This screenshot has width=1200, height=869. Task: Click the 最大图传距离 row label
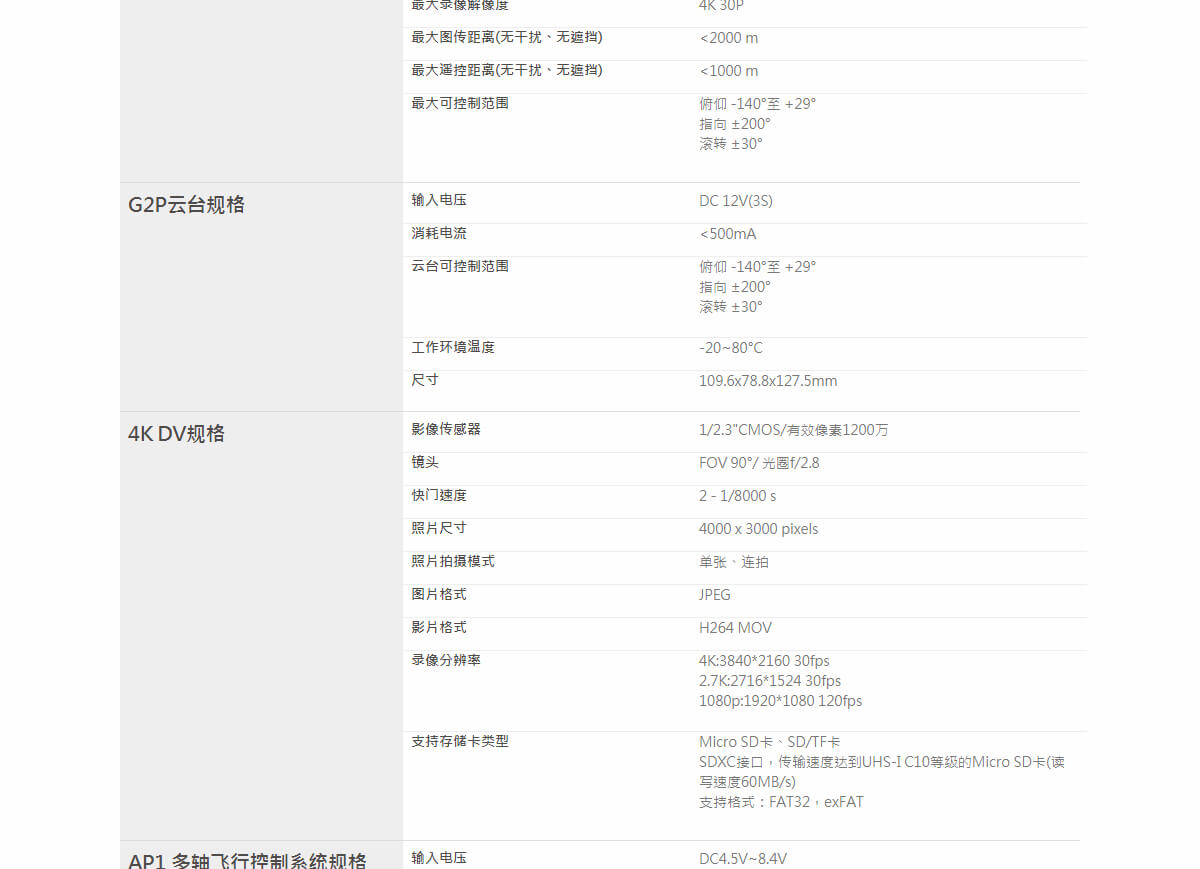[506, 38]
